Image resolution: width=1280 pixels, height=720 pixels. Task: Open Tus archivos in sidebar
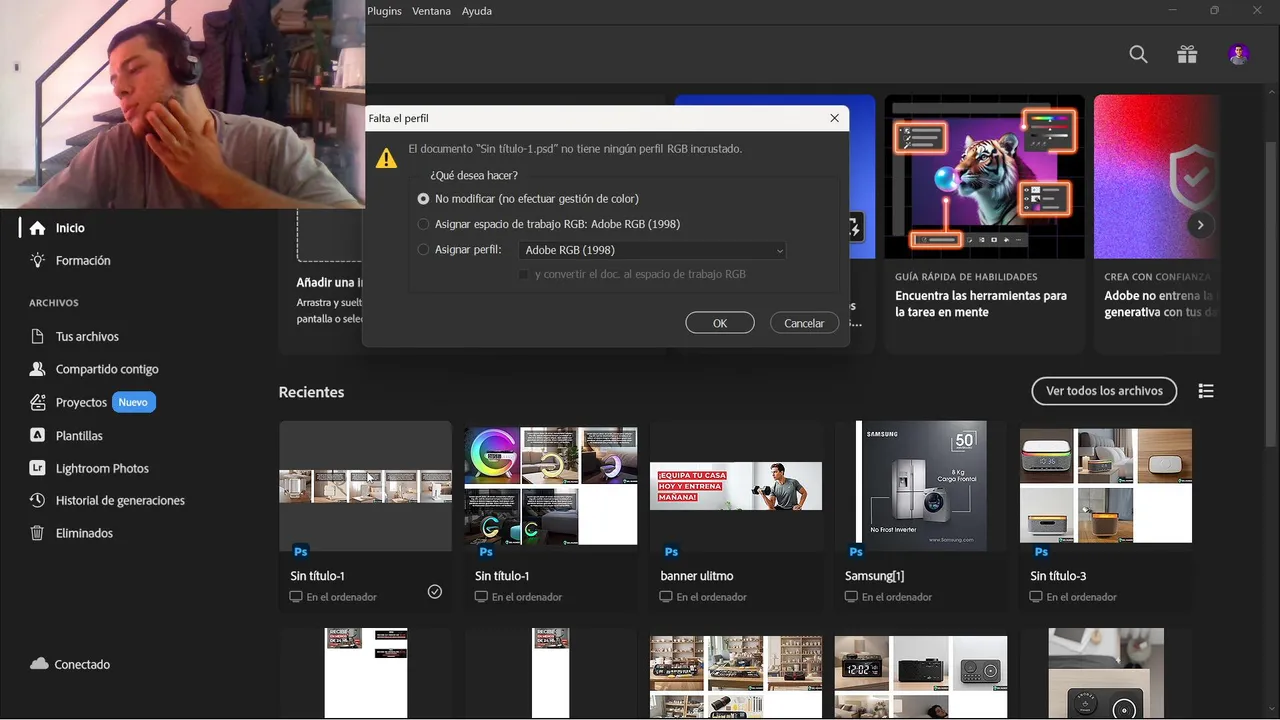tap(87, 337)
